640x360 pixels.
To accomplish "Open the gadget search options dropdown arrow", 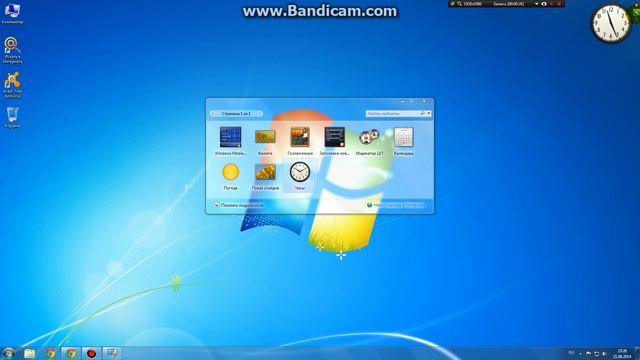I will point(429,113).
